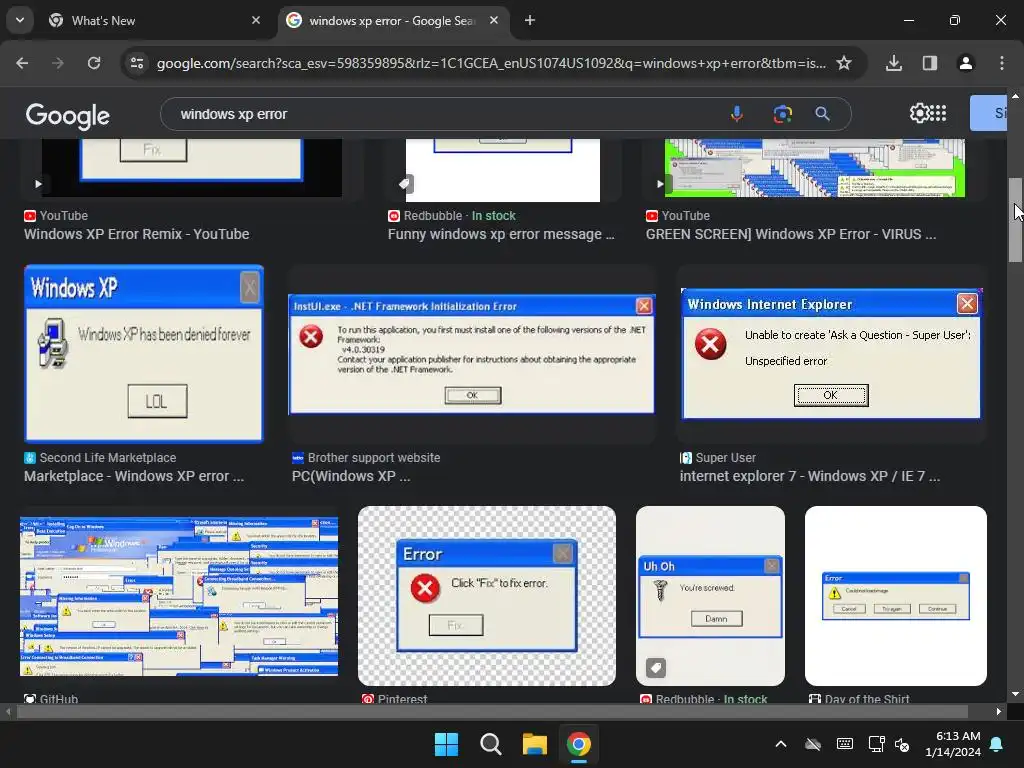
Task: Open the Windows Start menu
Action: click(447, 744)
